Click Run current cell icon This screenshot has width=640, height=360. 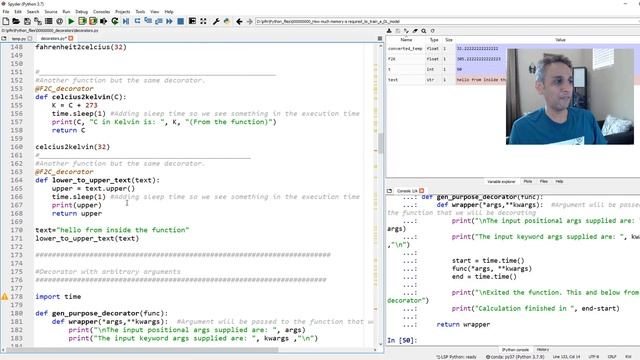pos(82,21)
